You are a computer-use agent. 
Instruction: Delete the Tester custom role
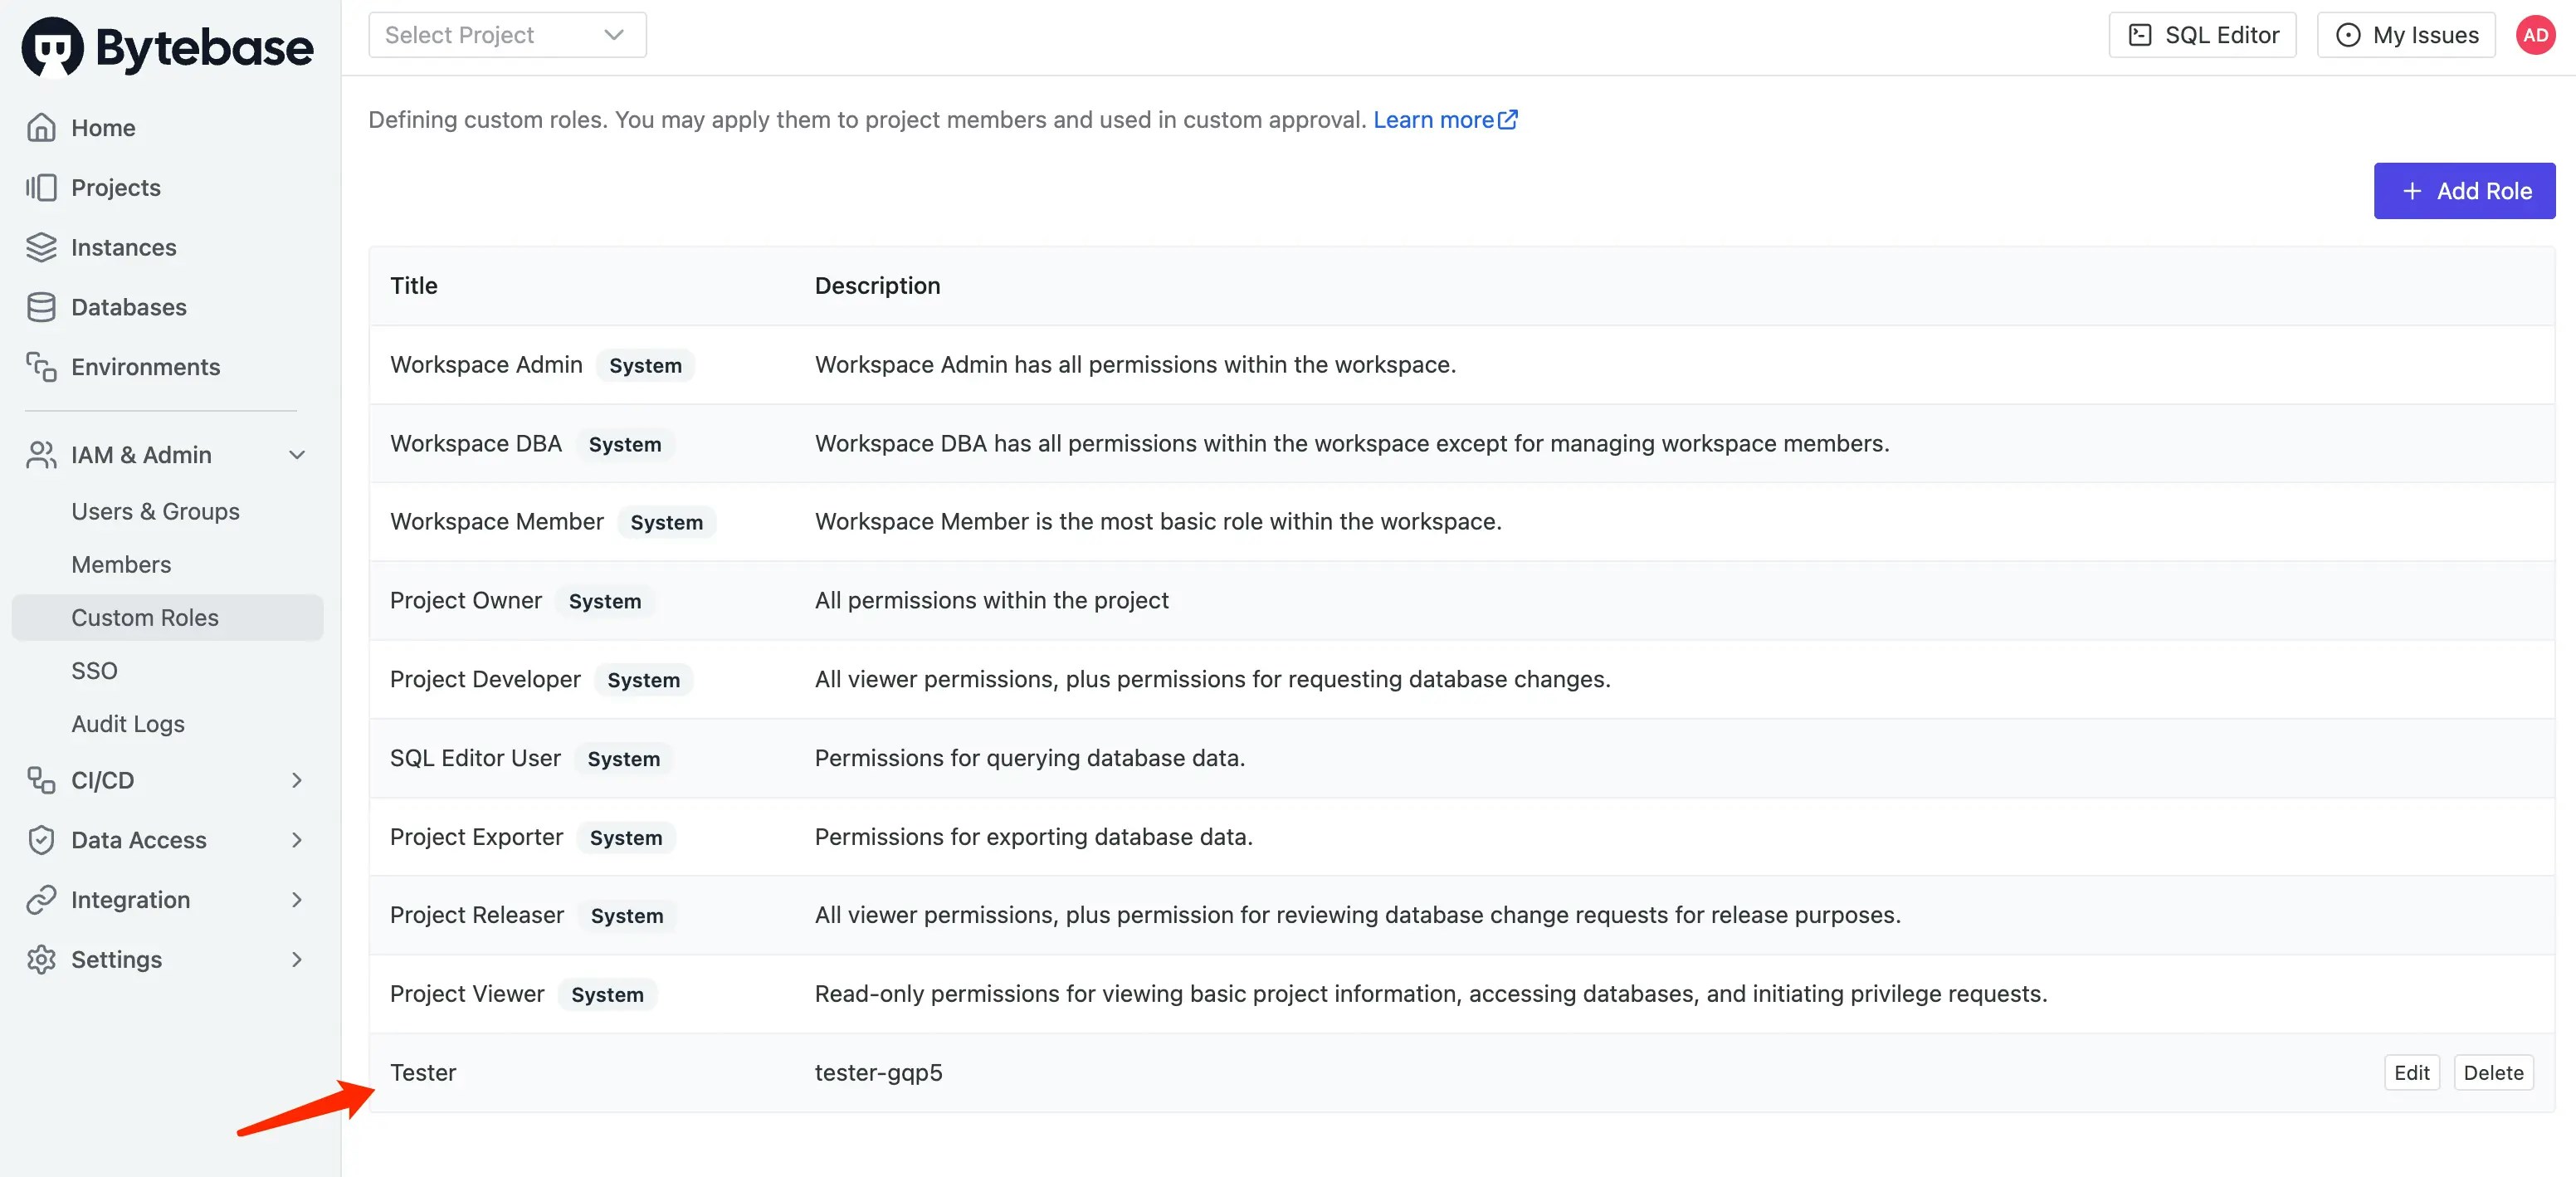coord(2493,1073)
